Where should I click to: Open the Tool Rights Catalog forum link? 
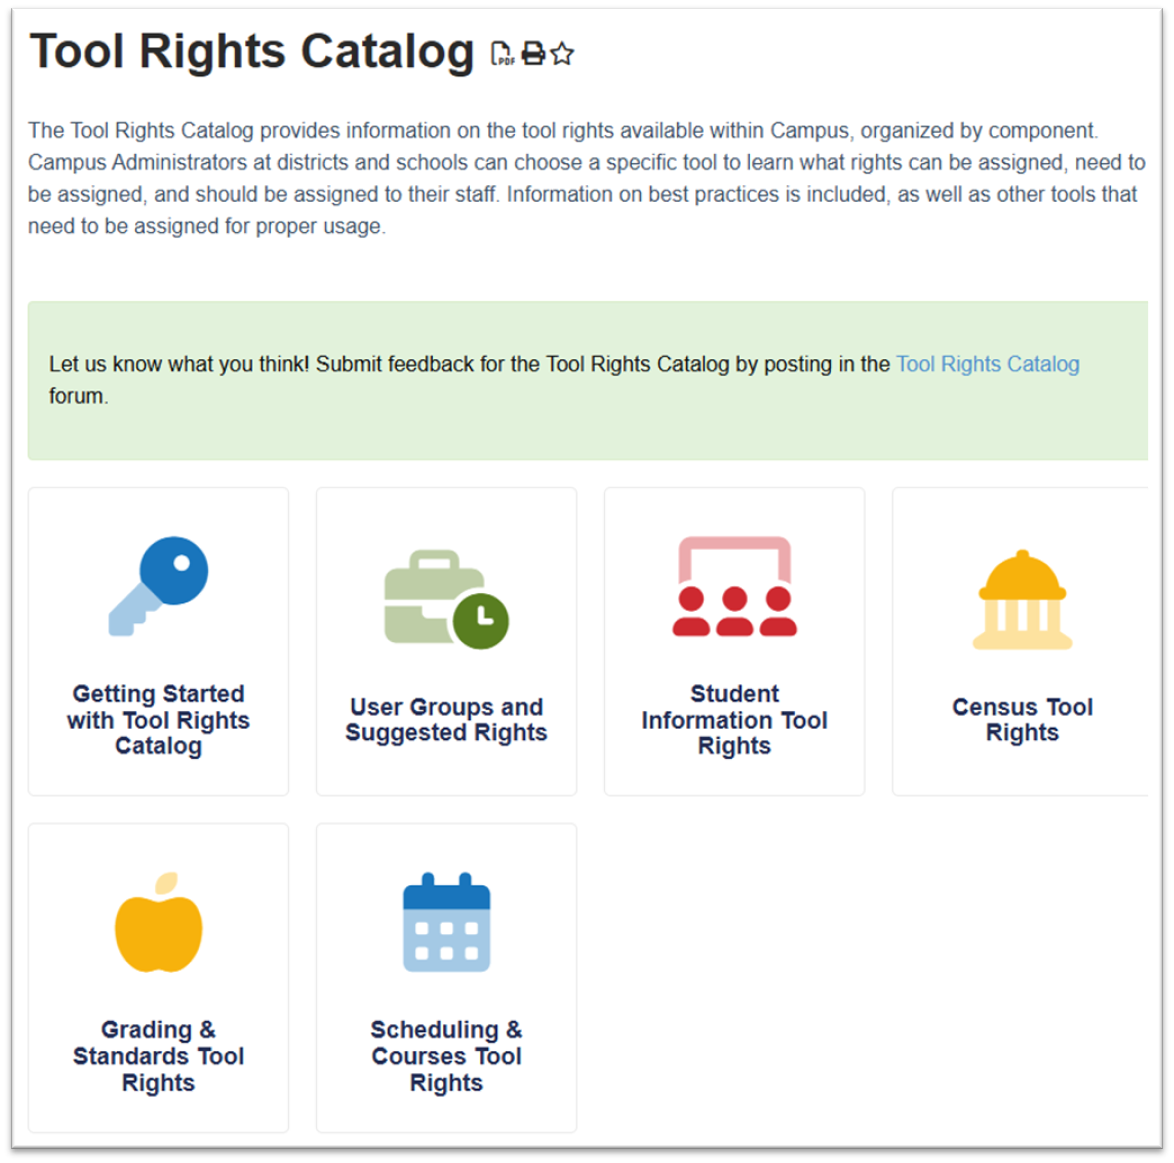tap(988, 364)
